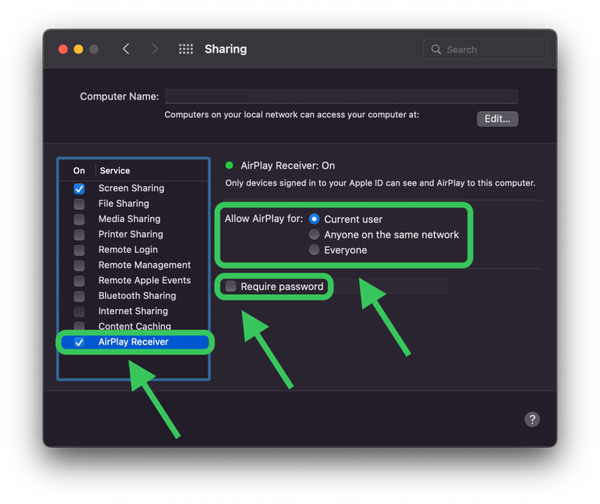Image resolution: width=600 pixels, height=504 pixels.
Task: Turn on the Remote Management checkbox
Action: (x=79, y=265)
